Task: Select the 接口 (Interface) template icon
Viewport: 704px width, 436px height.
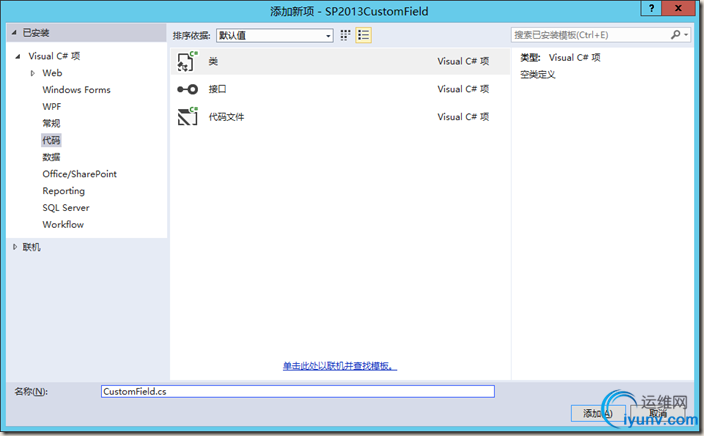Action: click(187, 89)
